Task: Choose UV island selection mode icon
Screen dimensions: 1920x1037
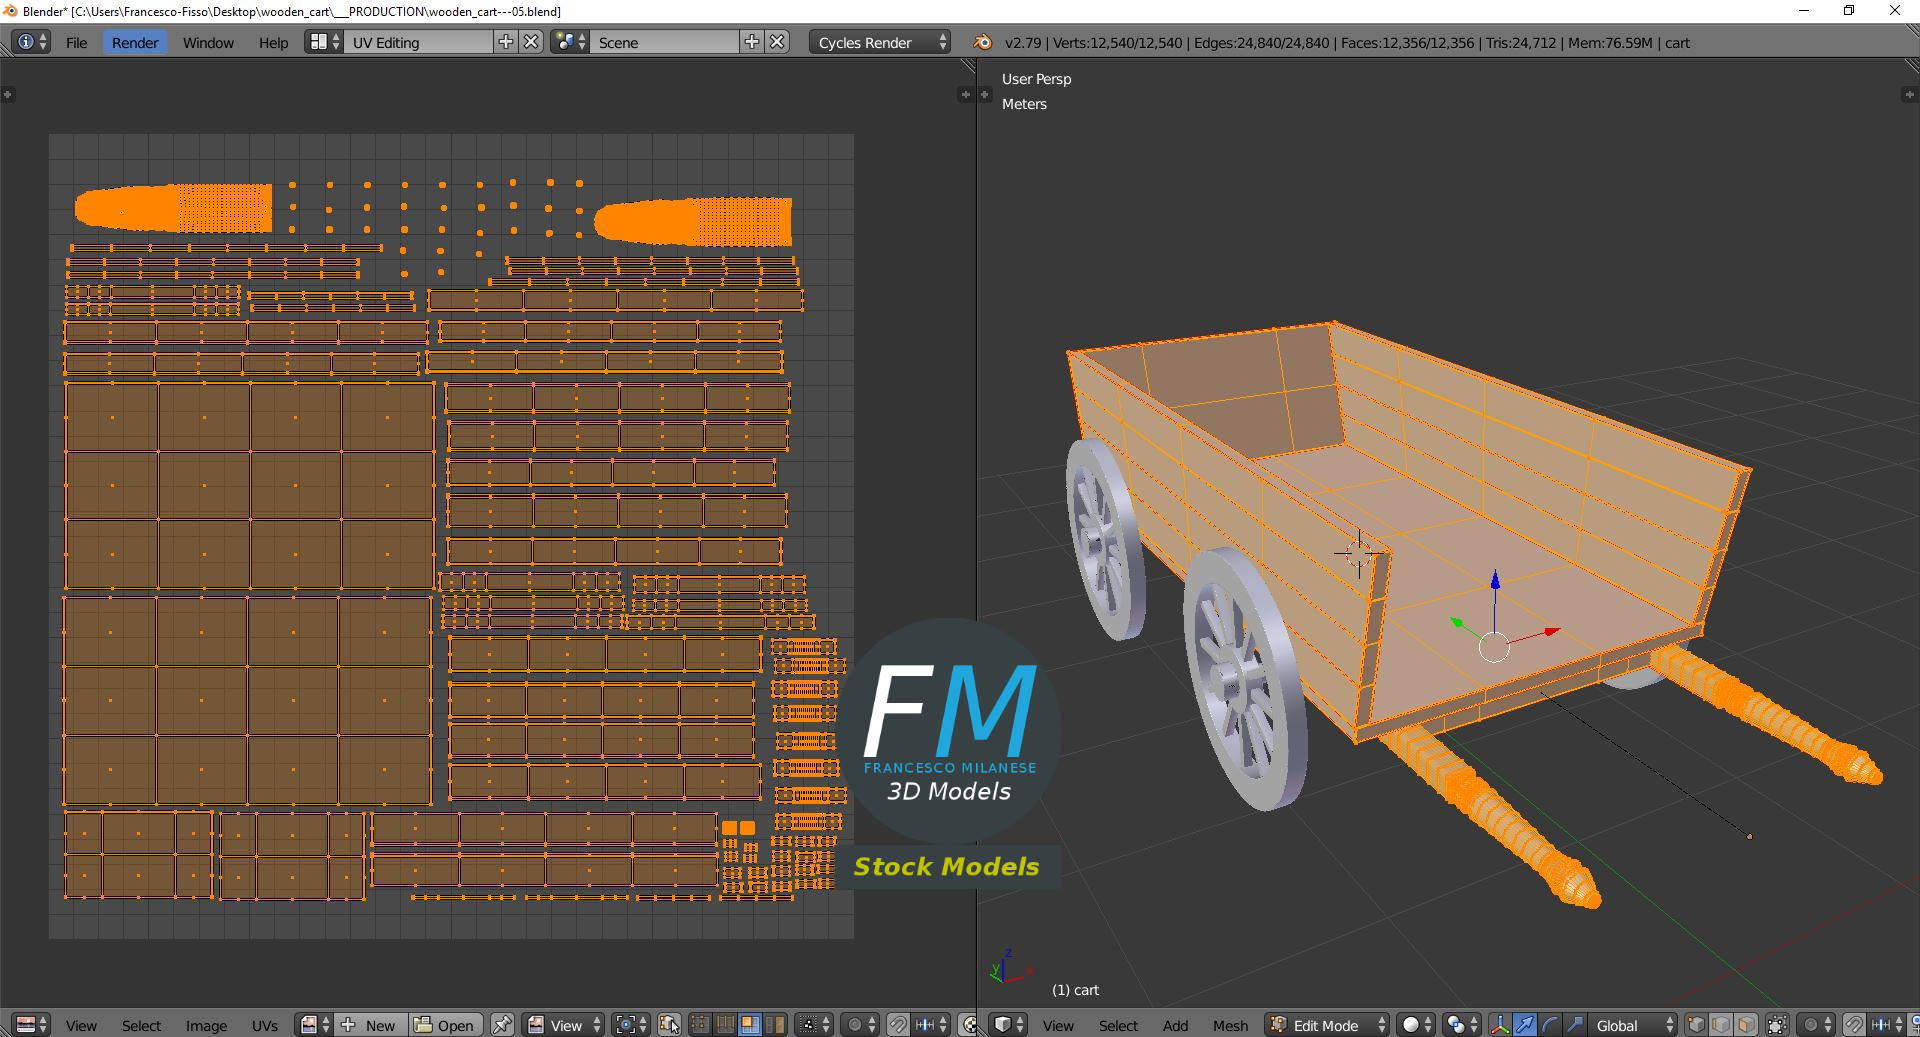Action: tap(774, 1025)
